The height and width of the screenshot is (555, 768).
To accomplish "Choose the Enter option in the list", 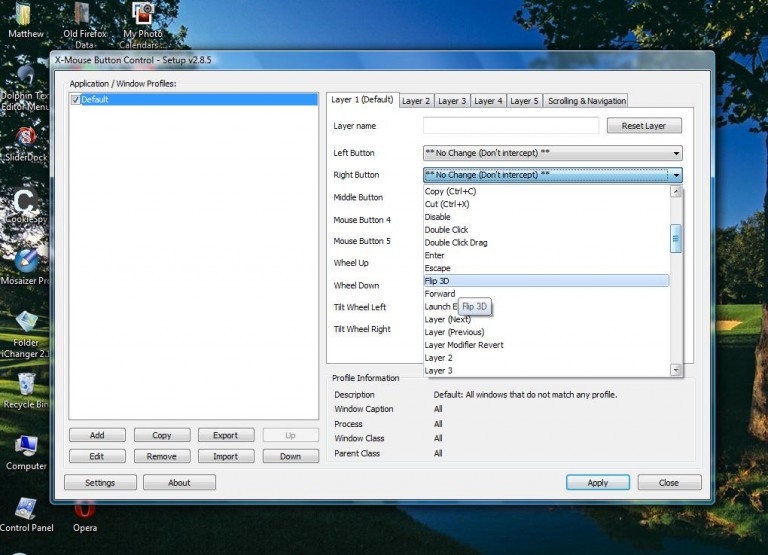I will click(546, 255).
